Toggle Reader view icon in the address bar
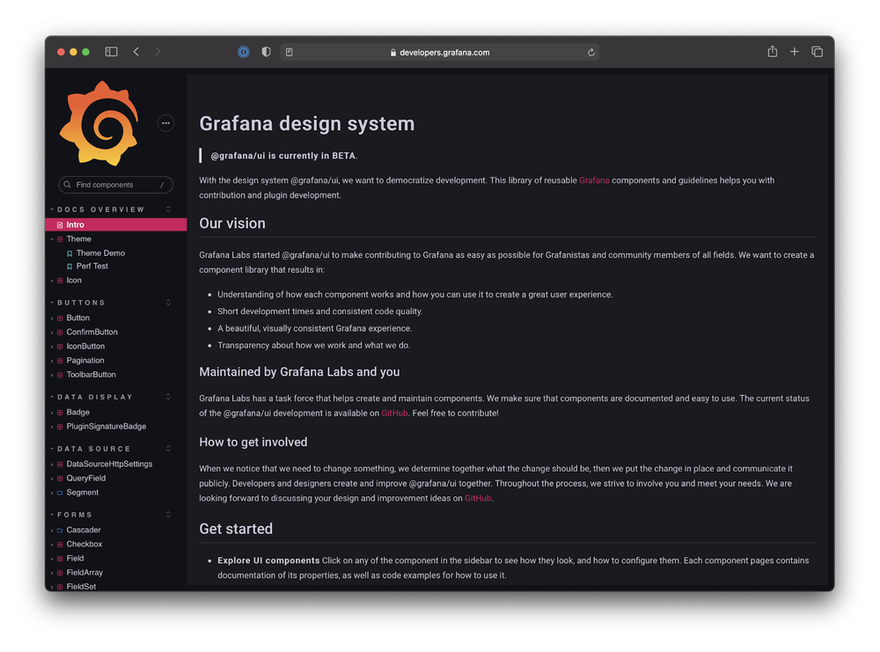 (x=289, y=52)
